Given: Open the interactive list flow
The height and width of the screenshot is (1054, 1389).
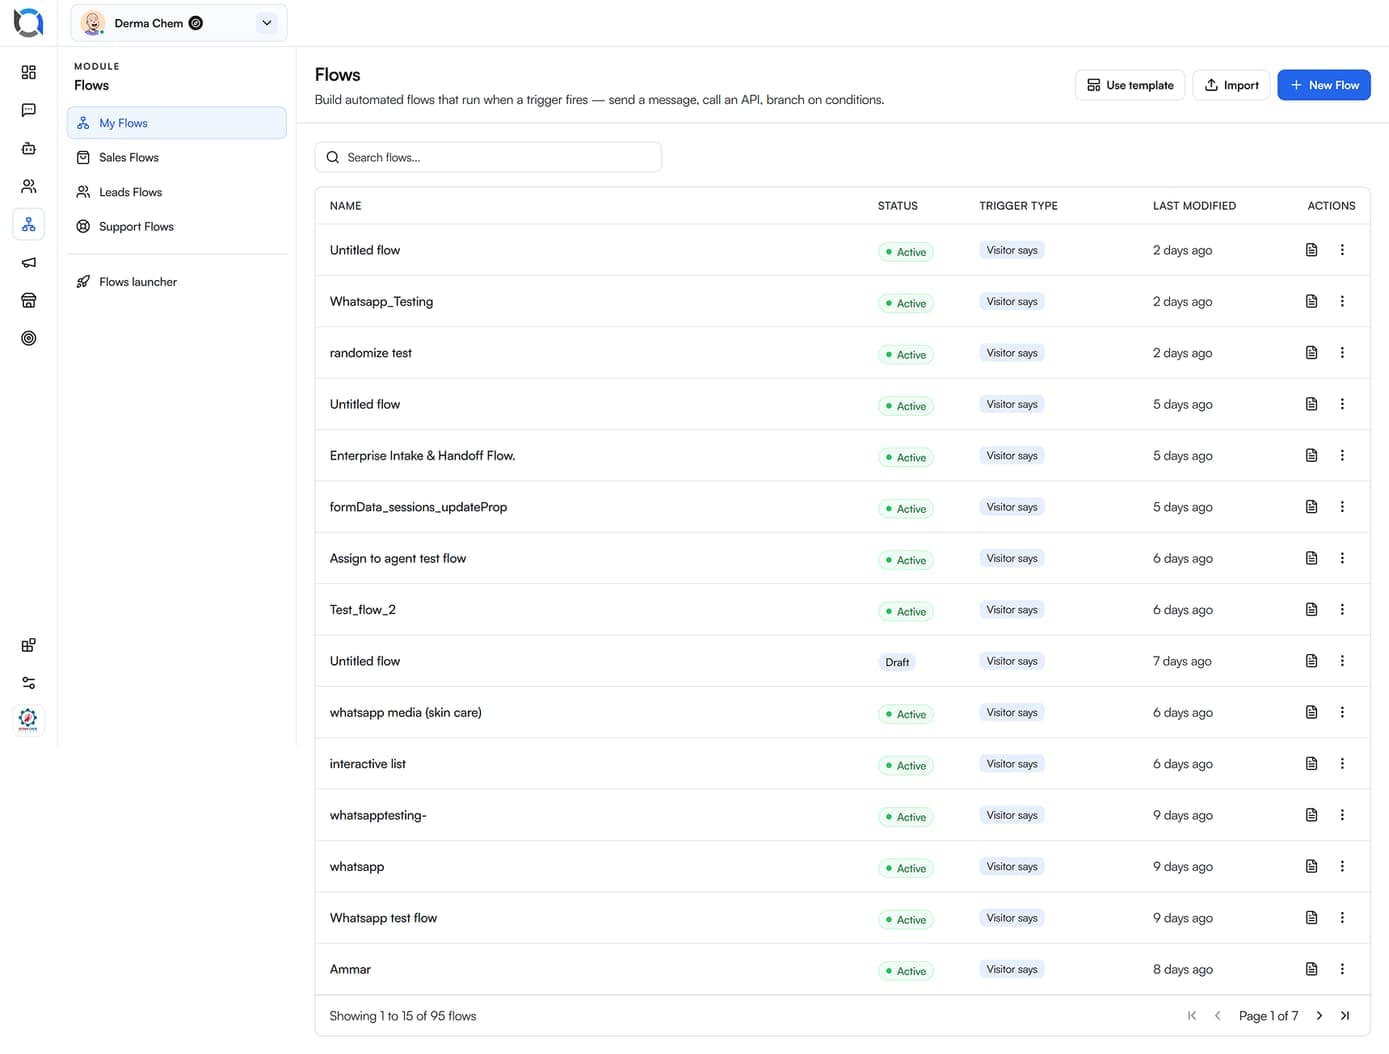Looking at the screenshot, I should pos(368,764).
